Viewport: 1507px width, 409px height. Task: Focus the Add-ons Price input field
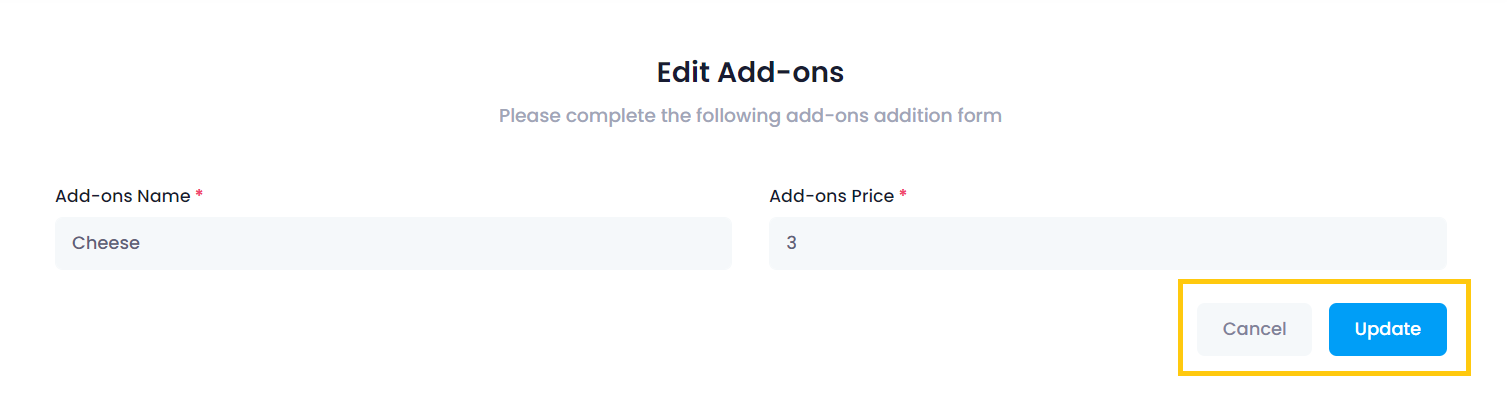tap(1107, 243)
